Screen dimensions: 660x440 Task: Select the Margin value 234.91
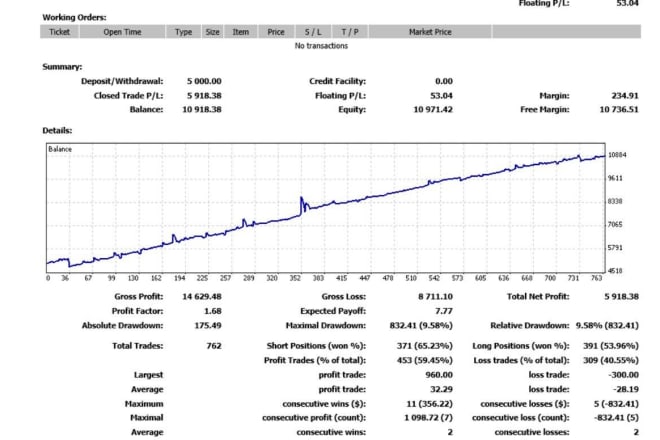tap(625, 96)
